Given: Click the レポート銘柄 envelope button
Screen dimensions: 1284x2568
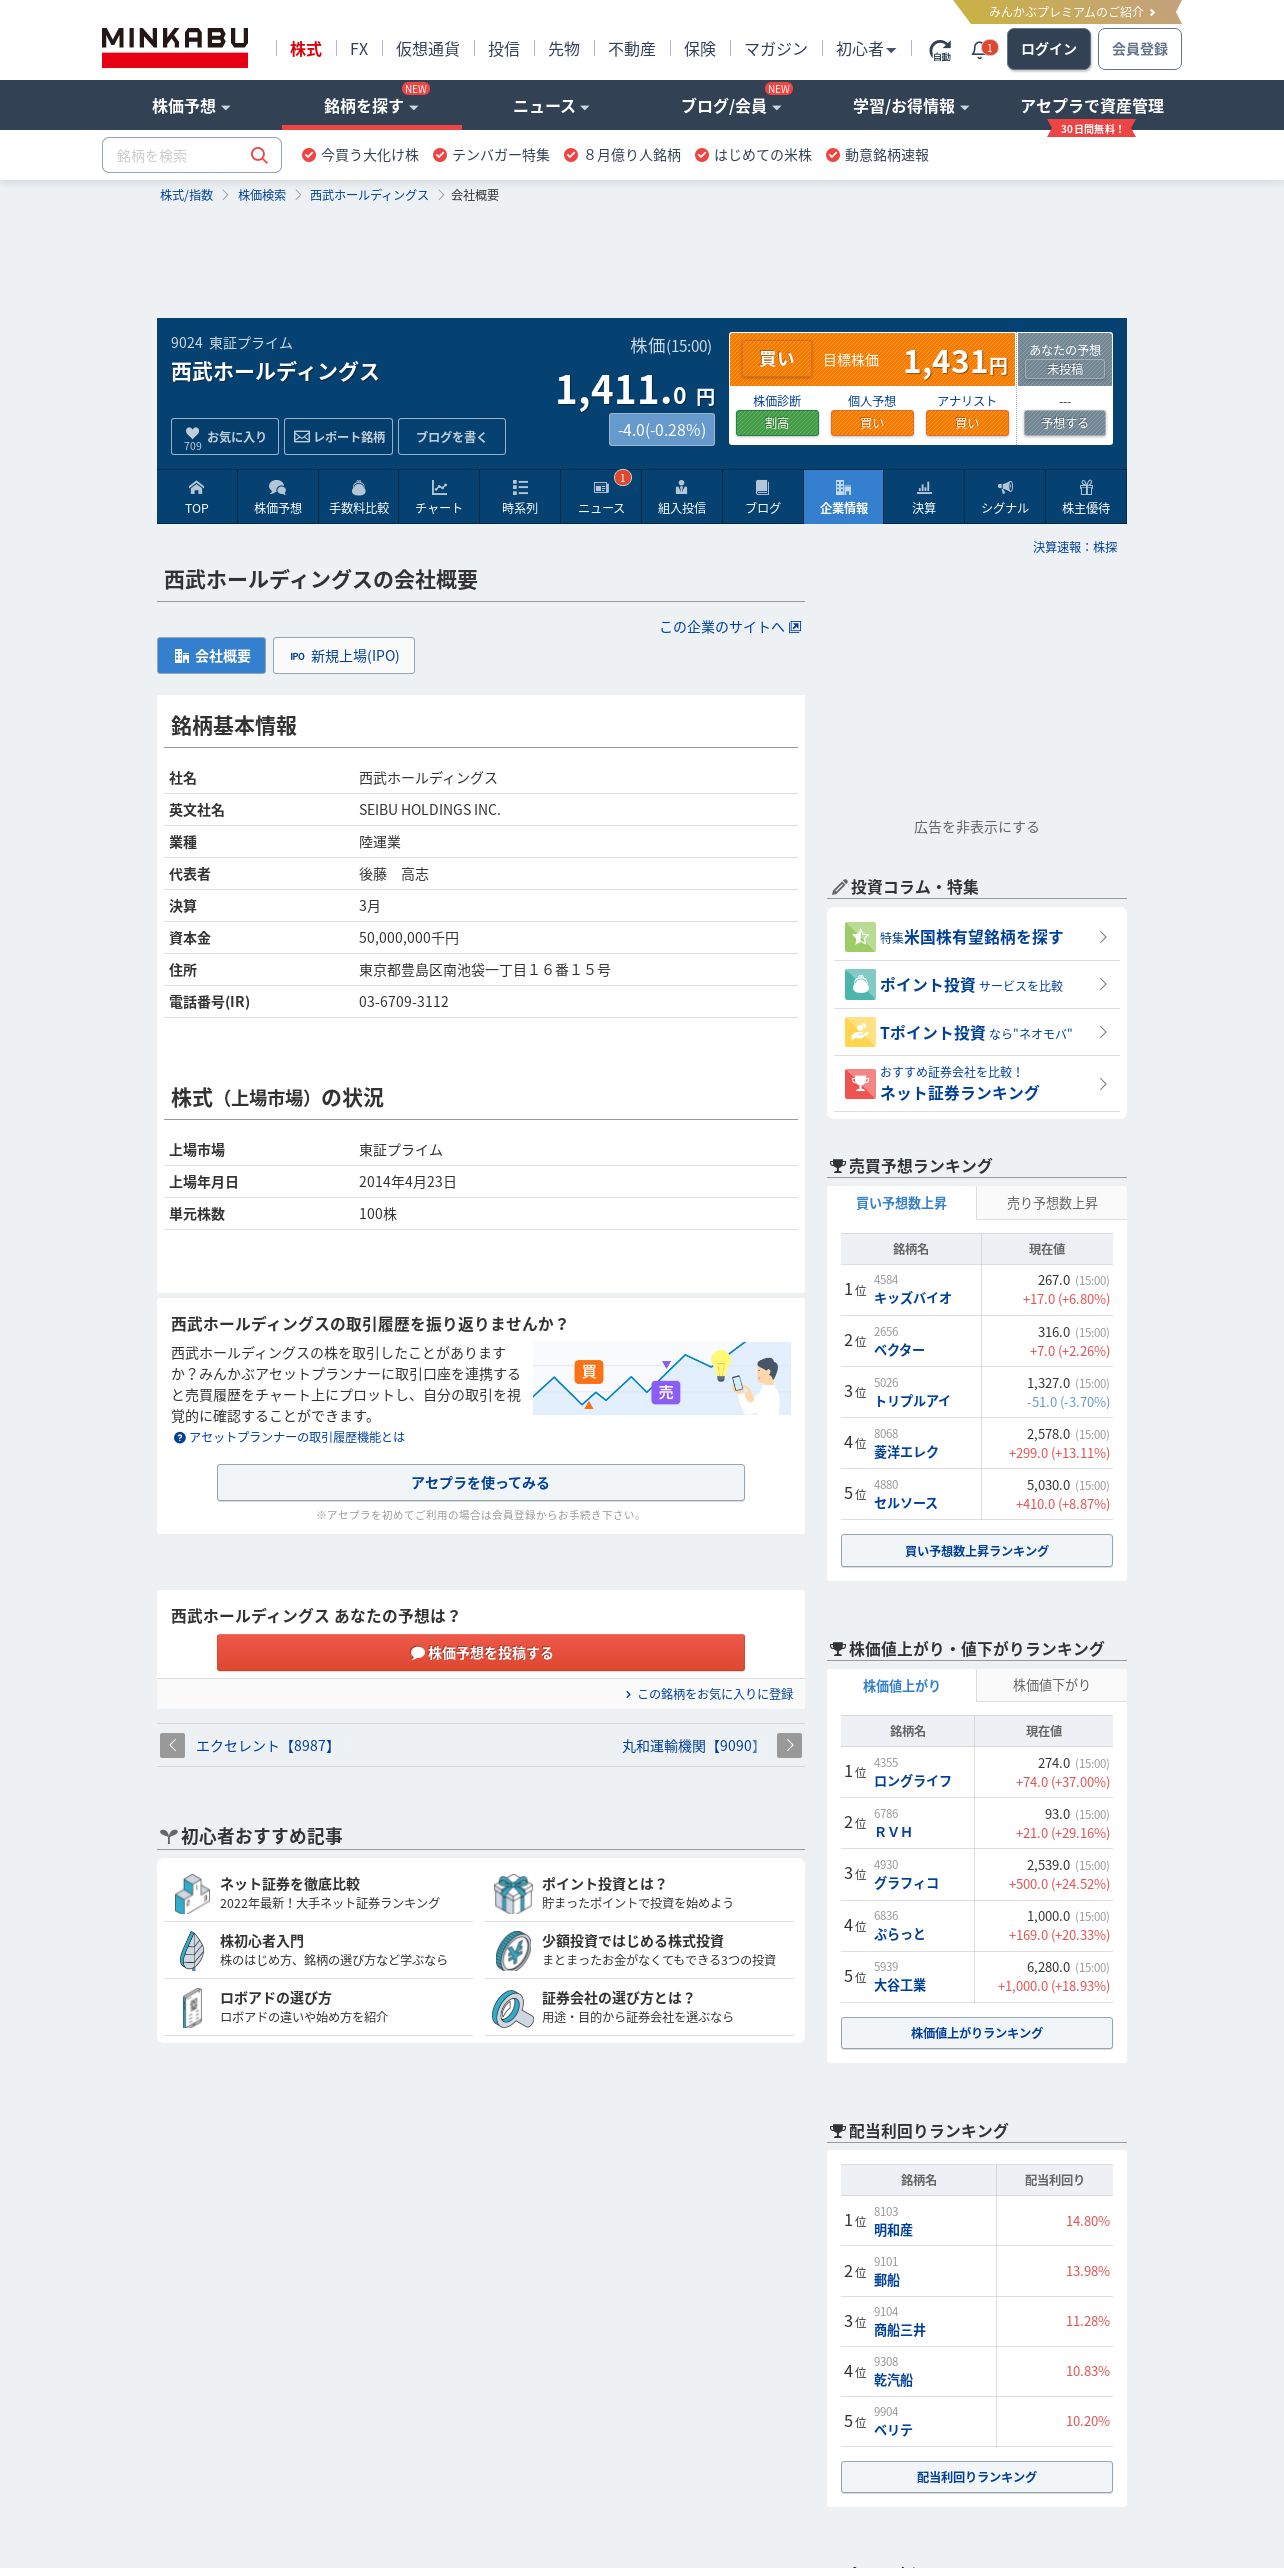Looking at the screenshot, I should [x=339, y=437].
